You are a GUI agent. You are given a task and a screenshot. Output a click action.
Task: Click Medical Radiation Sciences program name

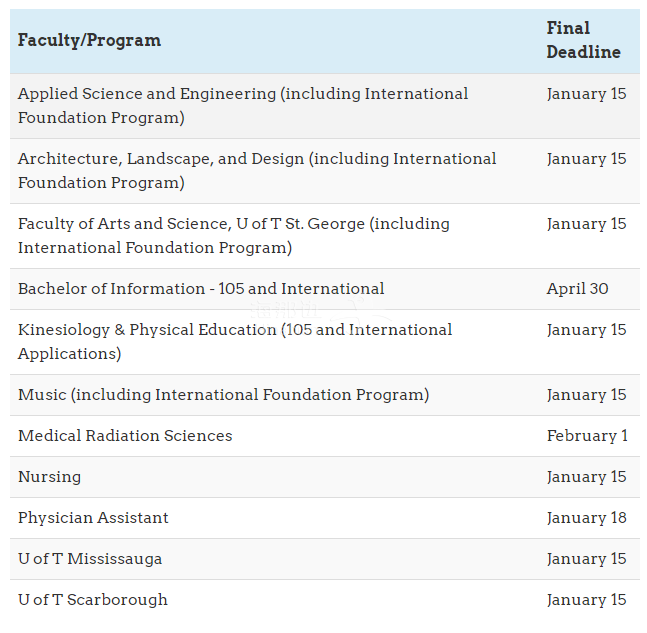(x=125, y=436)
